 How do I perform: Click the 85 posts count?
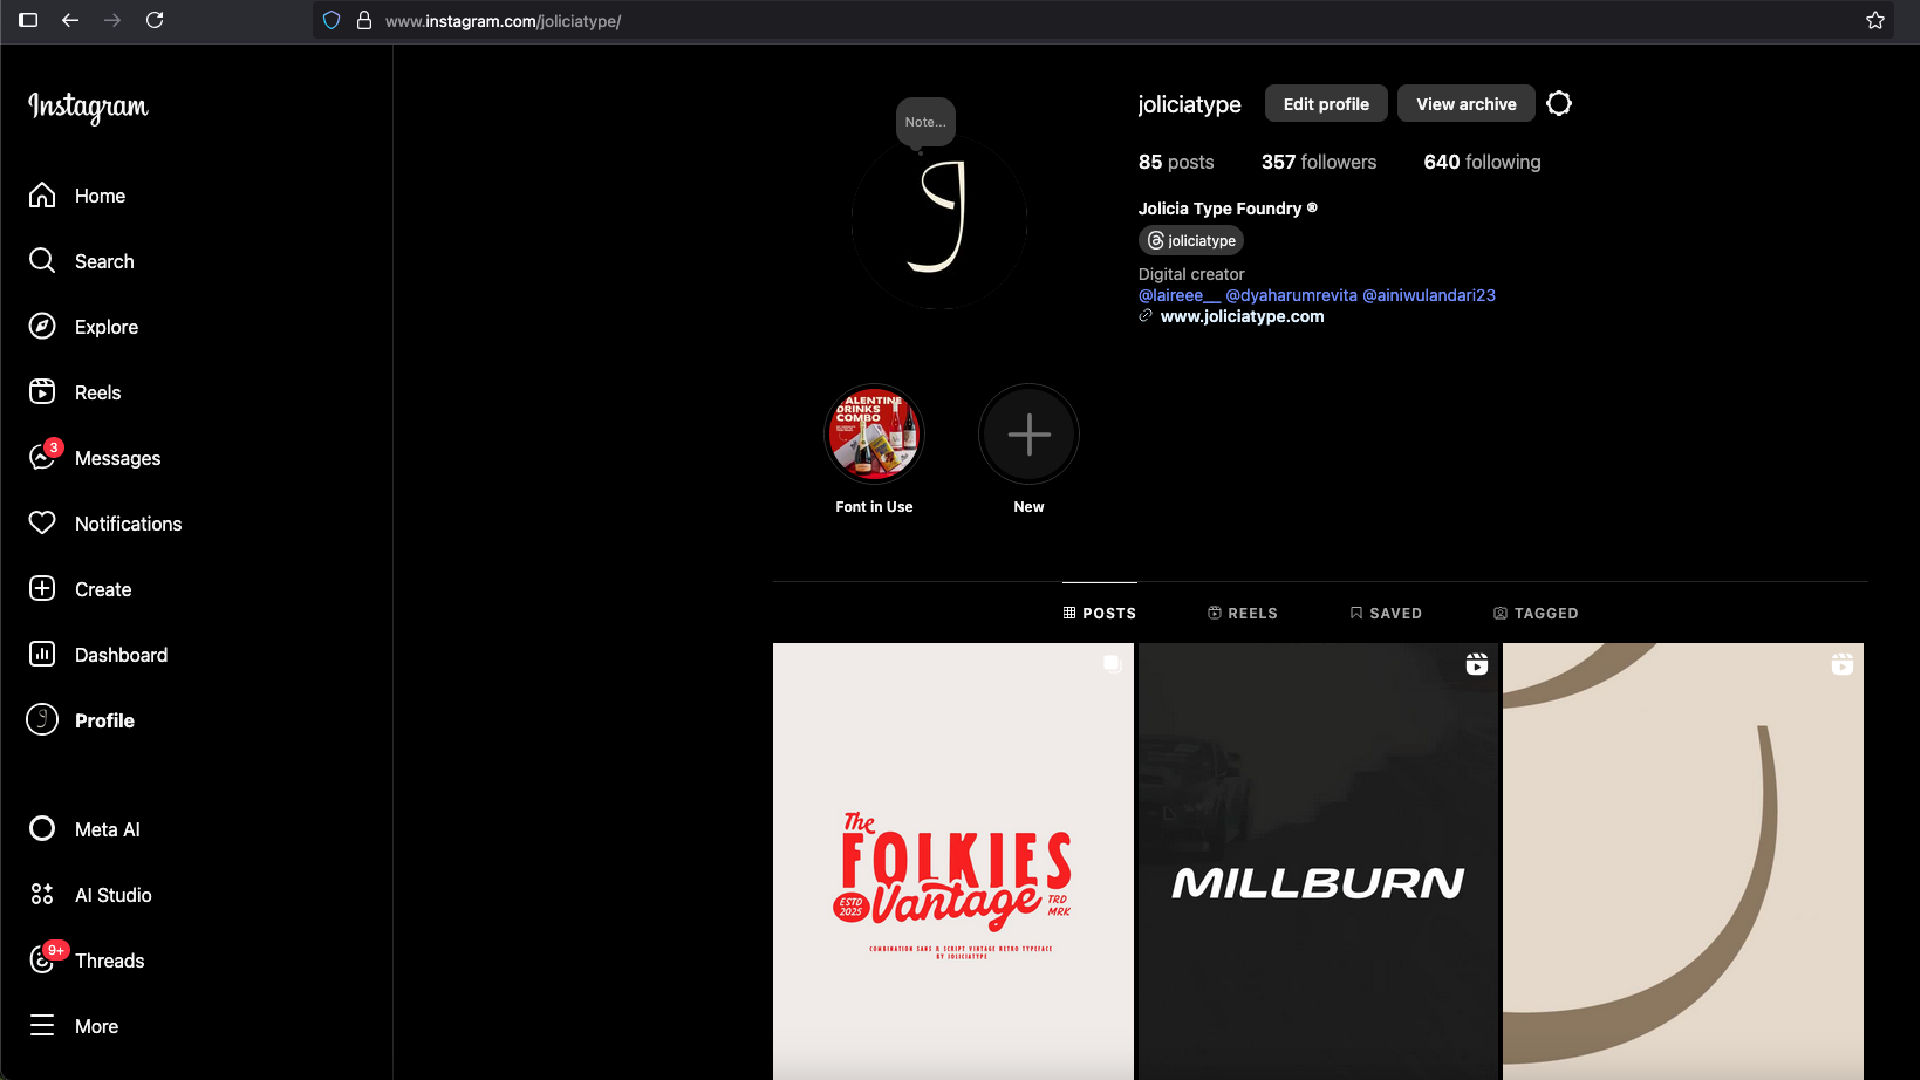tap(1176, 162)
